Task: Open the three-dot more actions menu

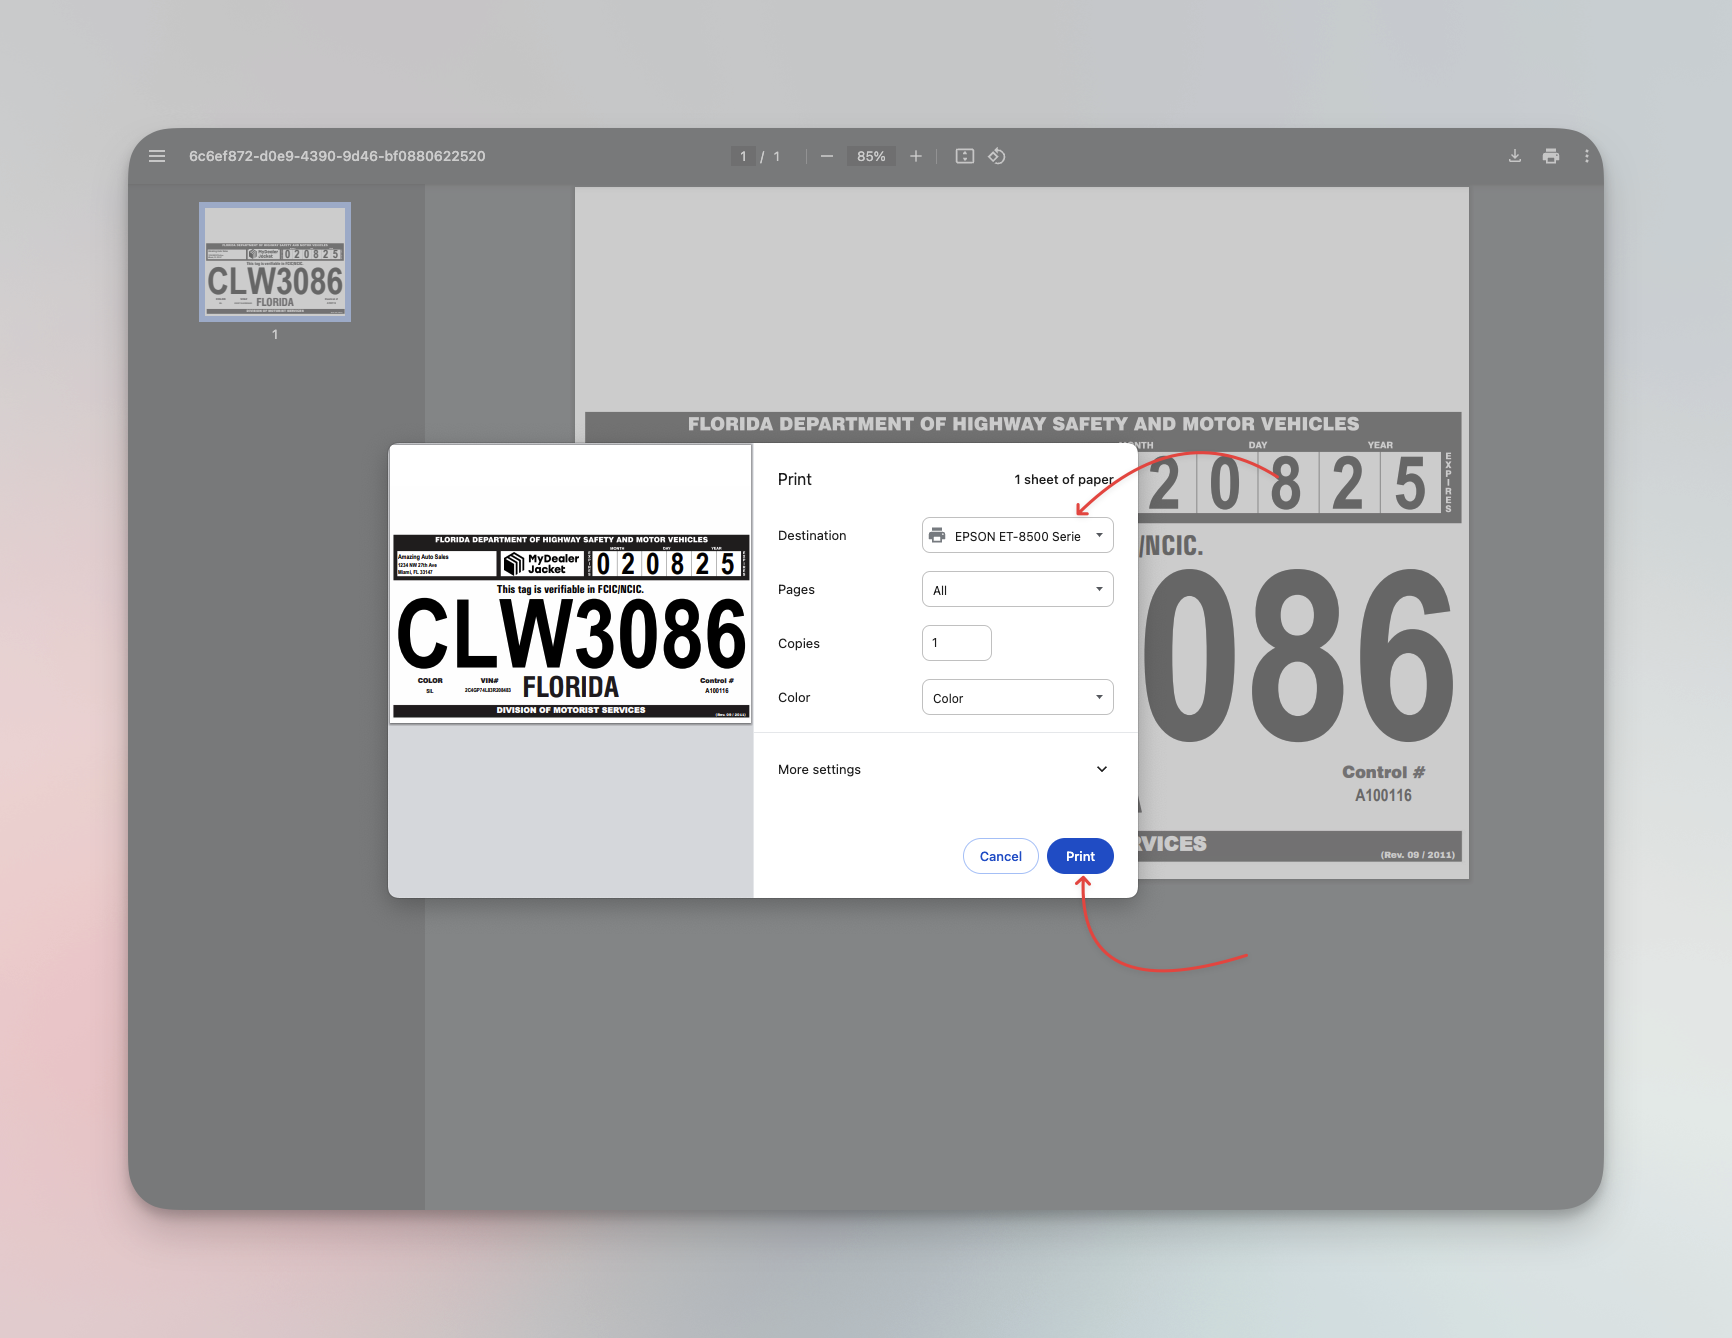Action: pos(1586,156)
